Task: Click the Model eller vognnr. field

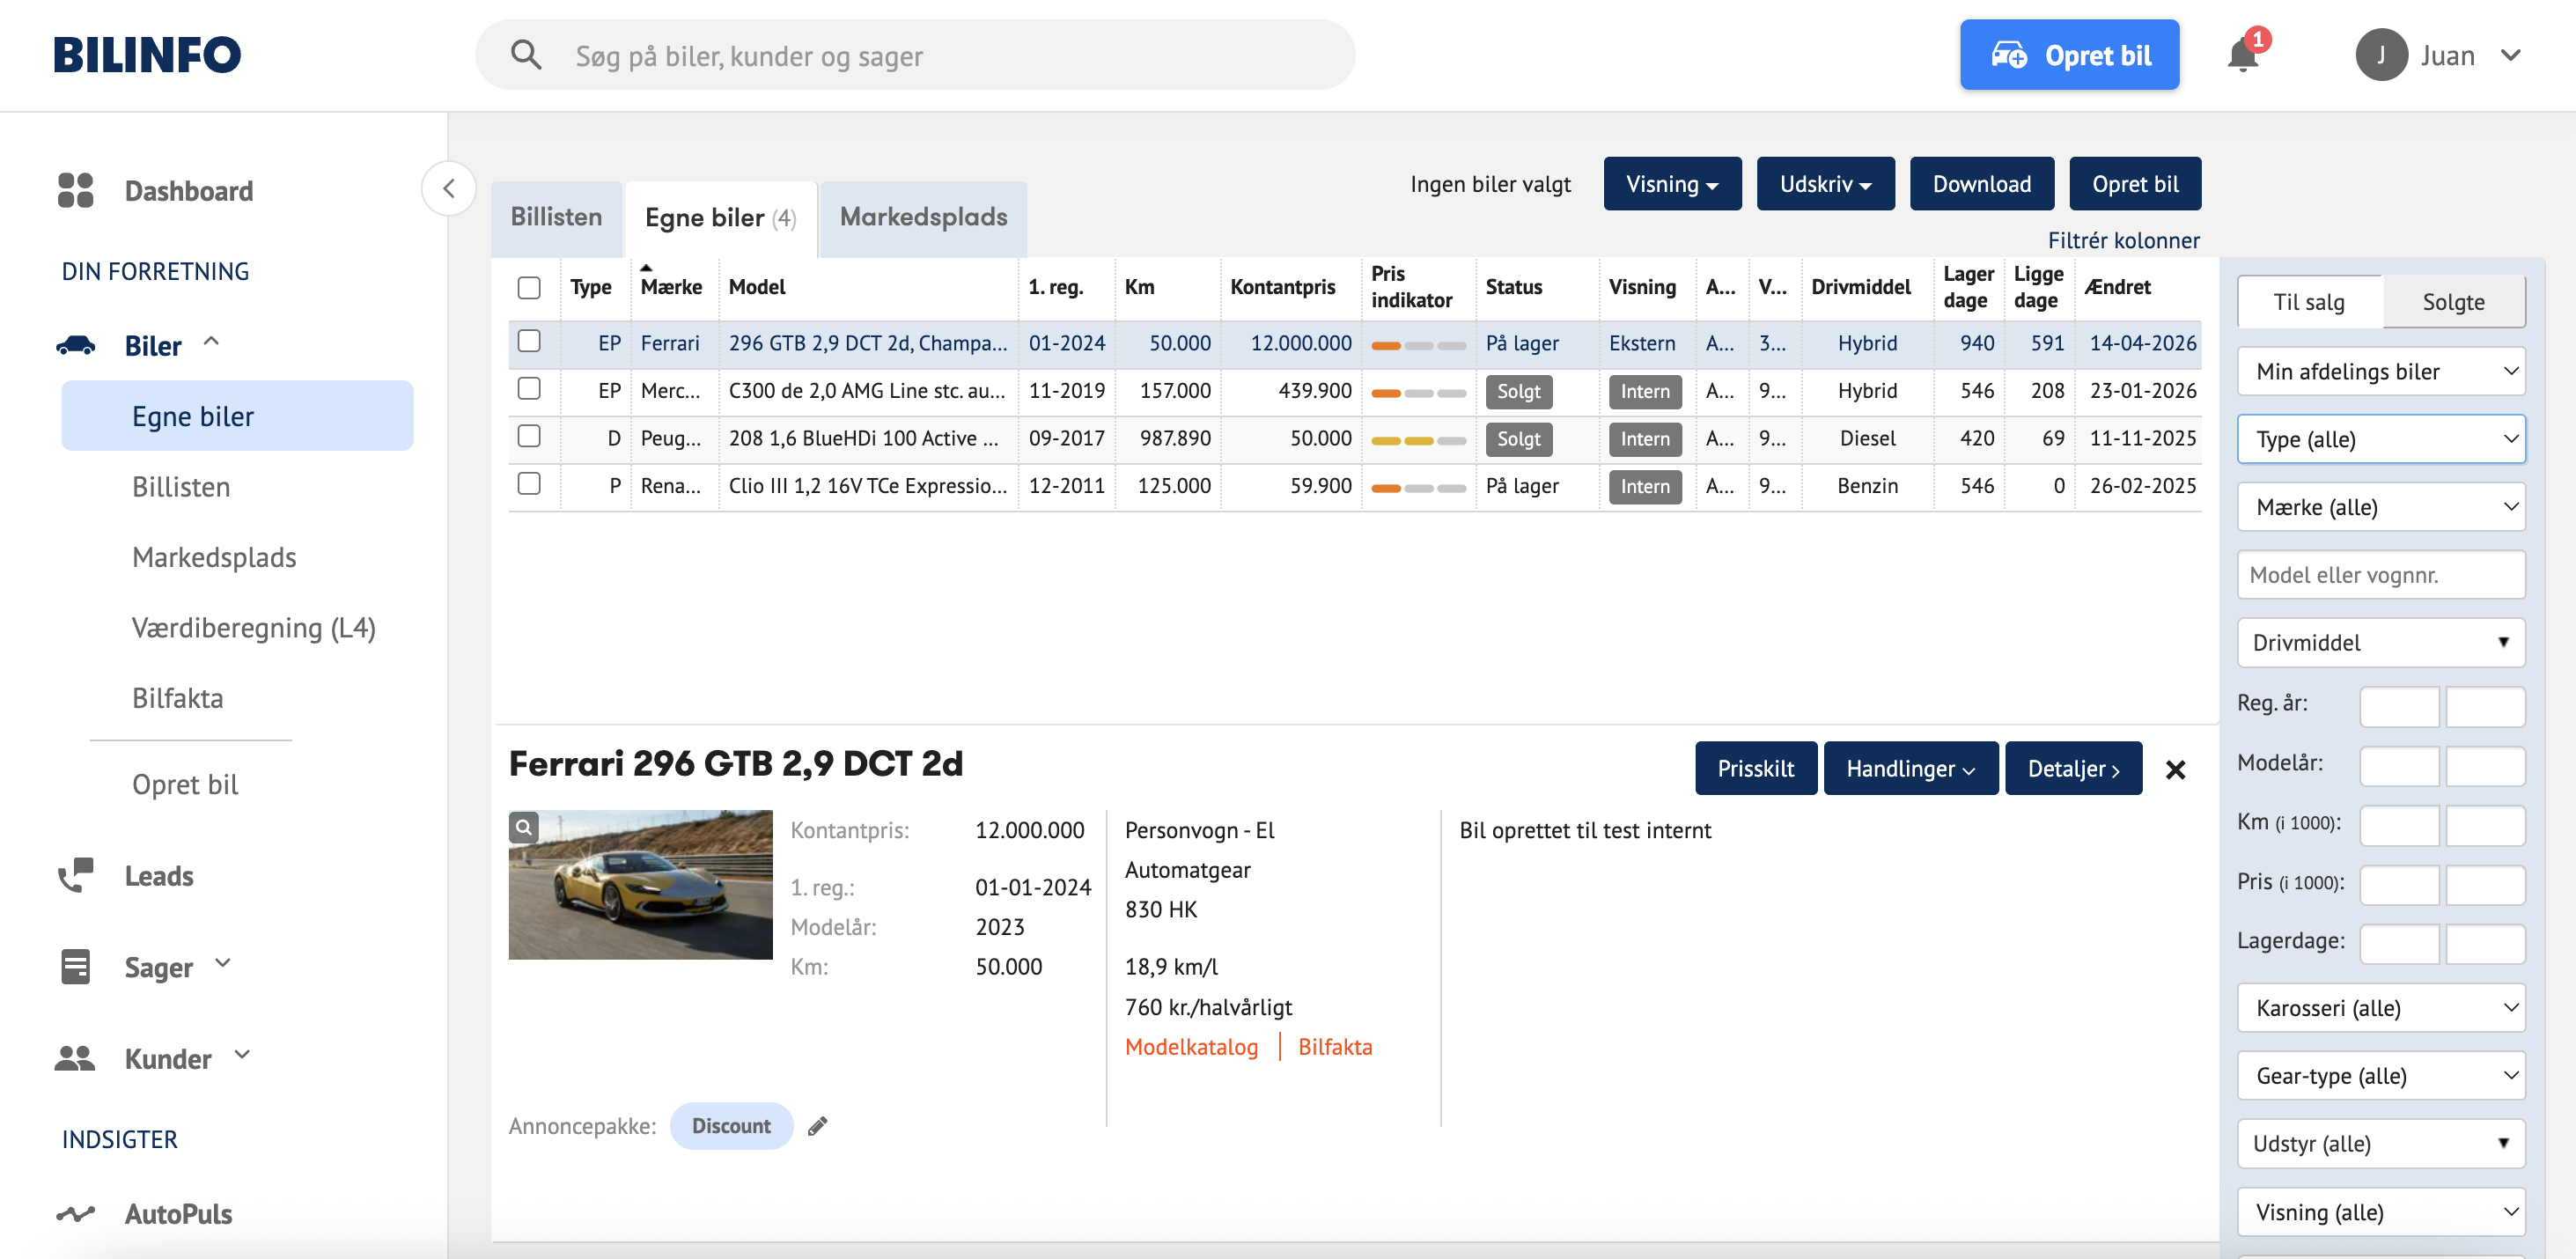Action: coord(2381,575)
